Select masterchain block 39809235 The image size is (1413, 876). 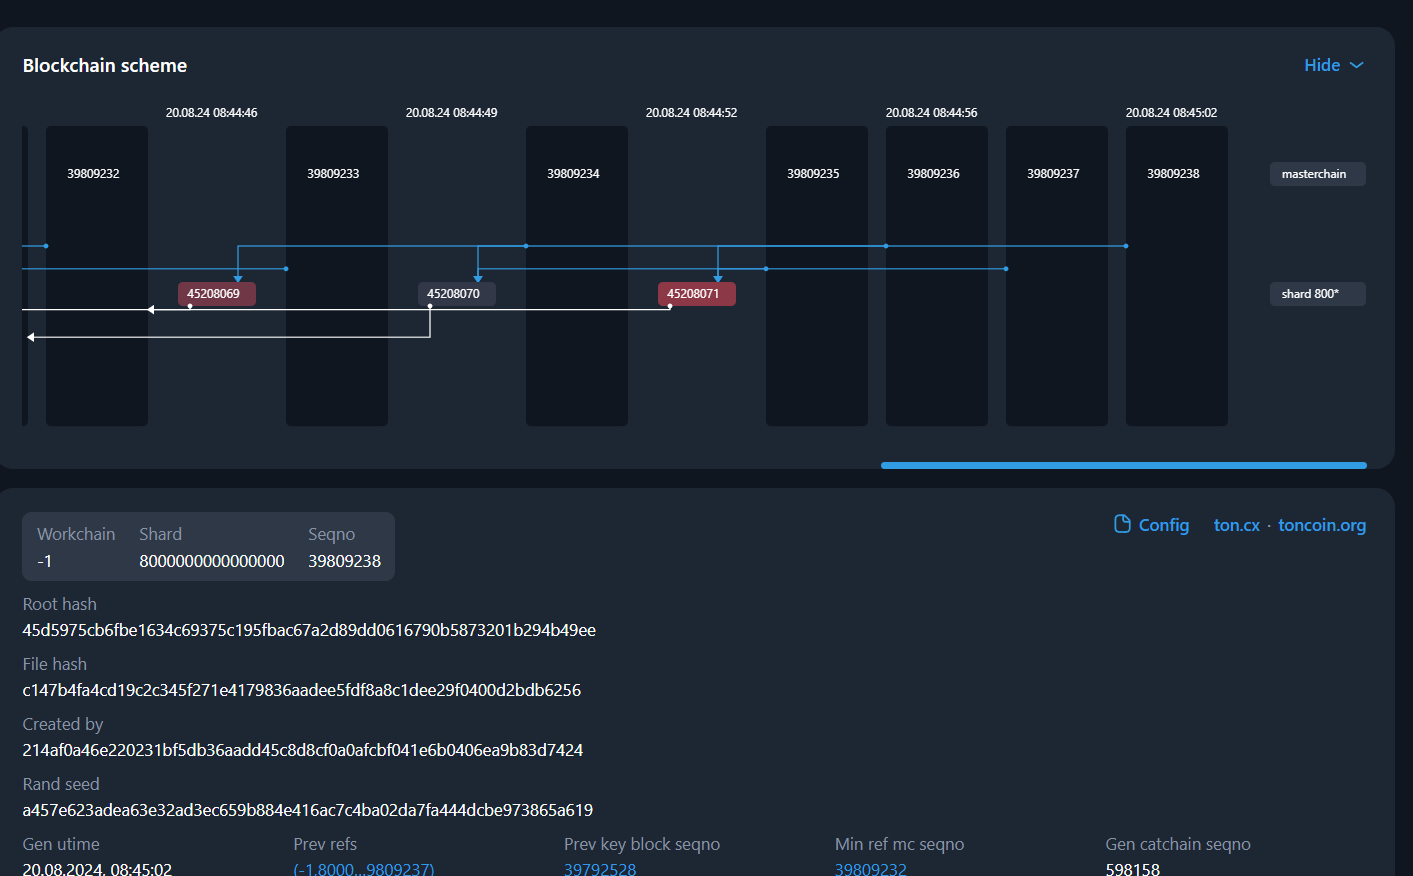pyautogui.click(x=817, y=276)
